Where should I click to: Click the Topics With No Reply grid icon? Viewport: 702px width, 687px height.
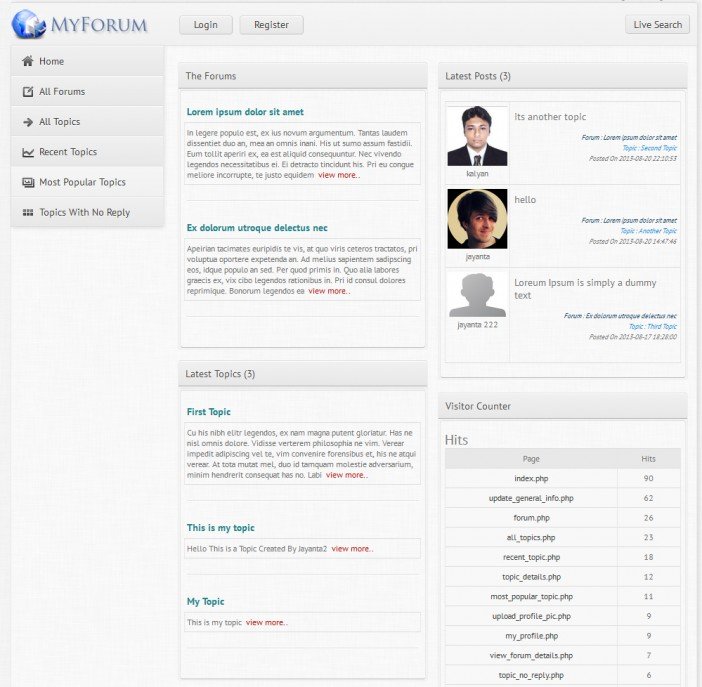click(x=27, y=213)
